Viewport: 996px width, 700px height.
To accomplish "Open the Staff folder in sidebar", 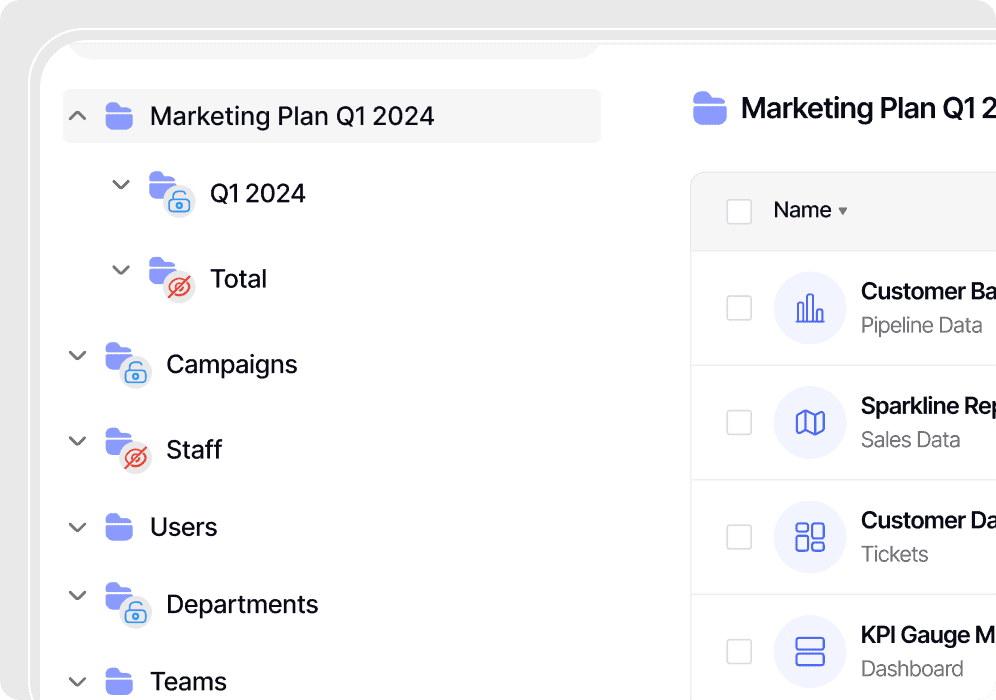I will click(x=194, y=450).
